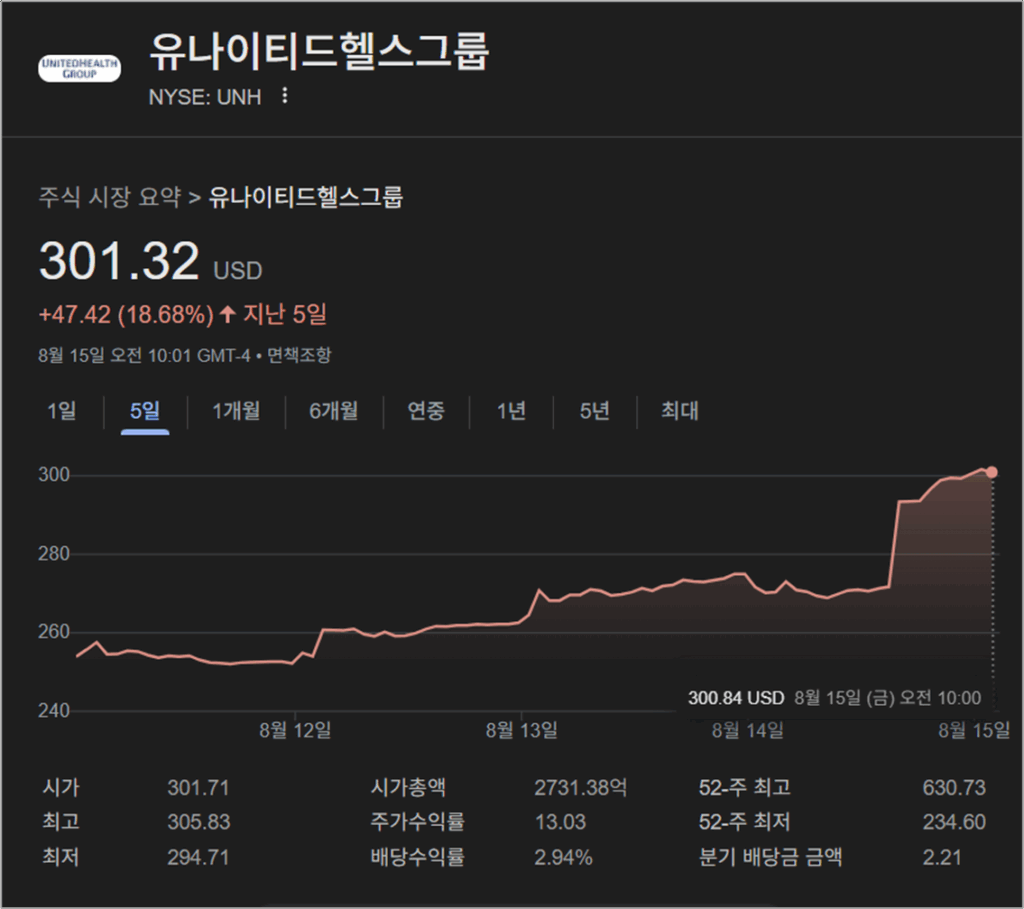The image size is (1024, 909).
Task: Switch chart to the 1일 range
Action: 61,411
